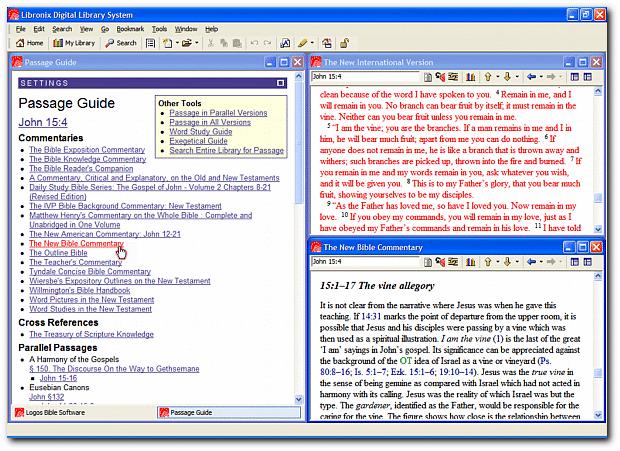Screen dimensions: 620x451
Task: Click the red network update icon in toolbar
Action: [x=327, y=43]
